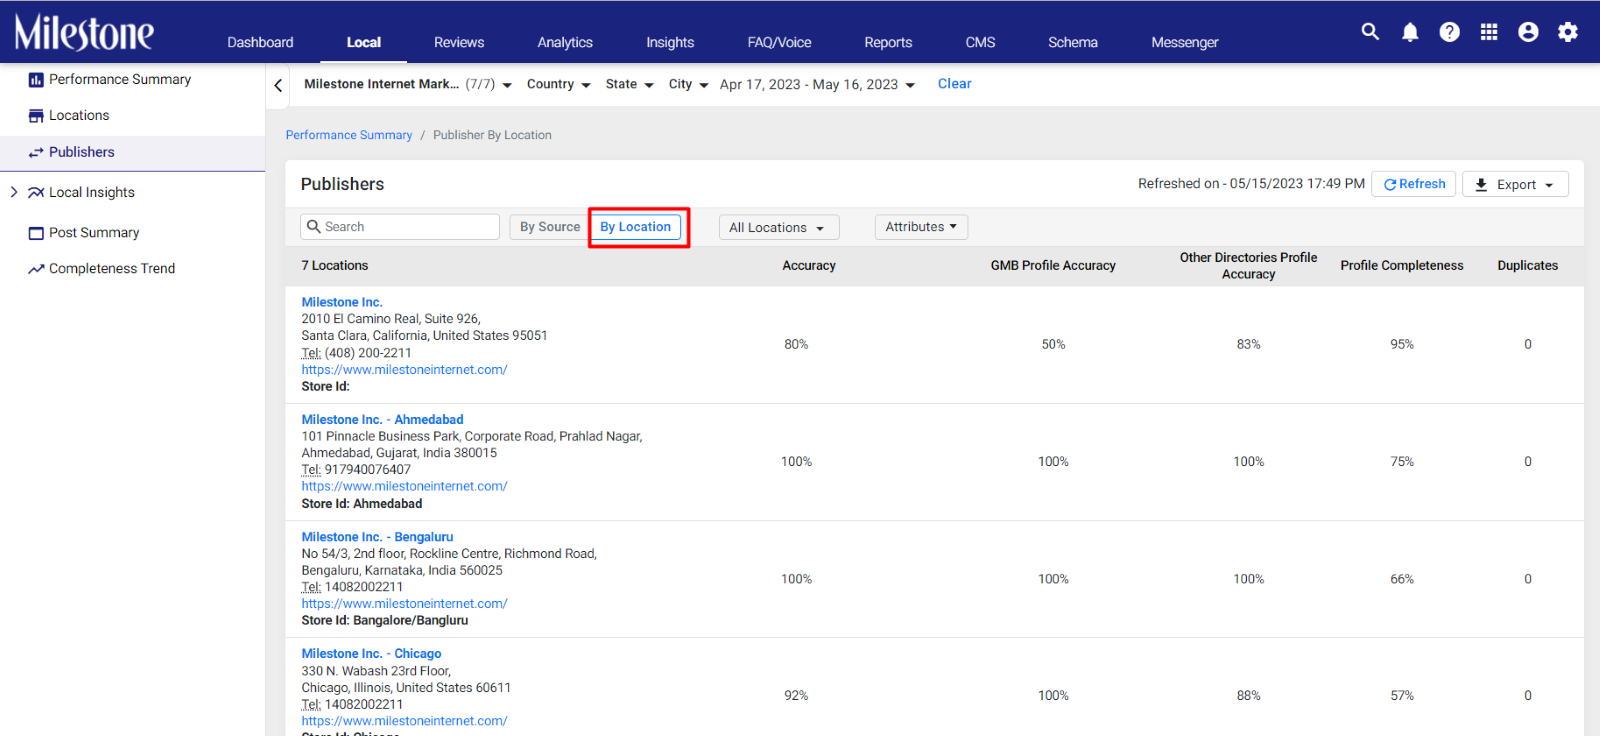Open the Milestone Internet Mark... account dropdown
1600x736 pixels.
point(408,84)
